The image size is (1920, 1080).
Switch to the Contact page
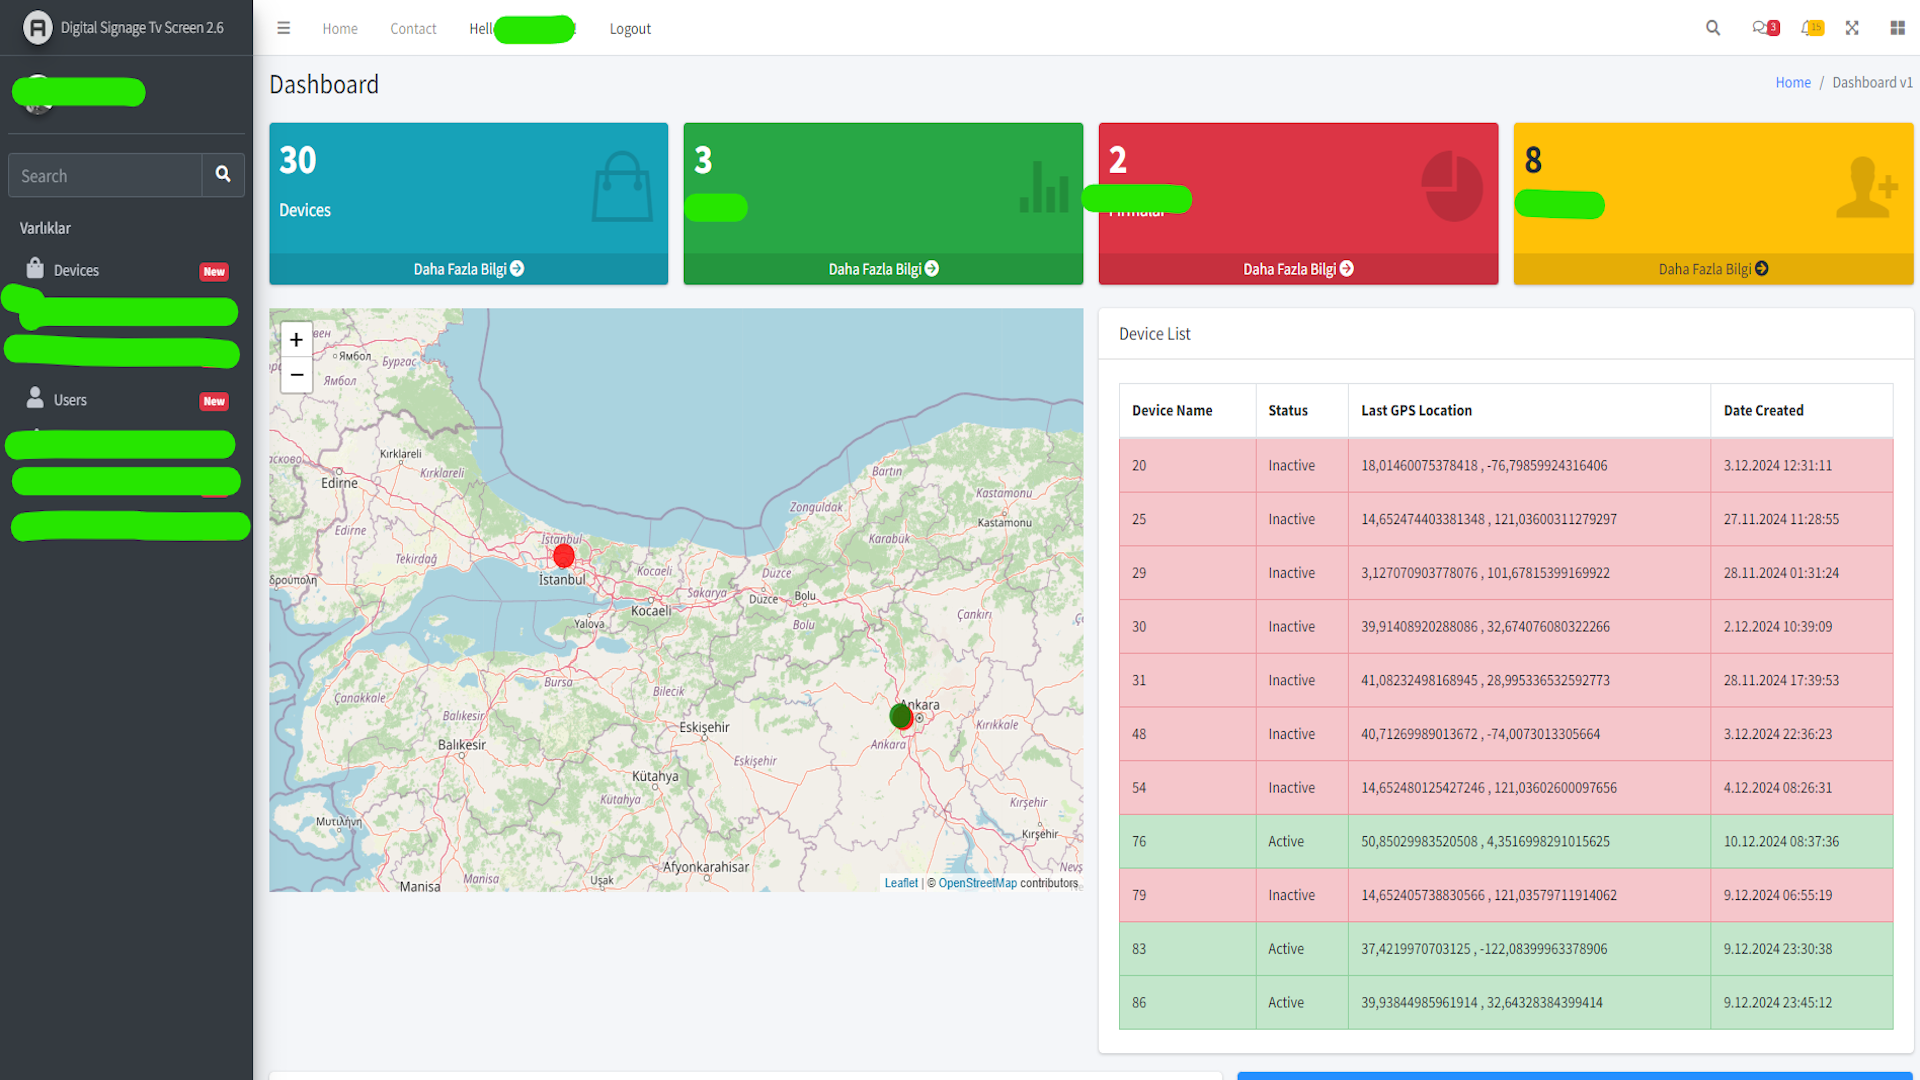pyautogui.click(x=413, y=28)
